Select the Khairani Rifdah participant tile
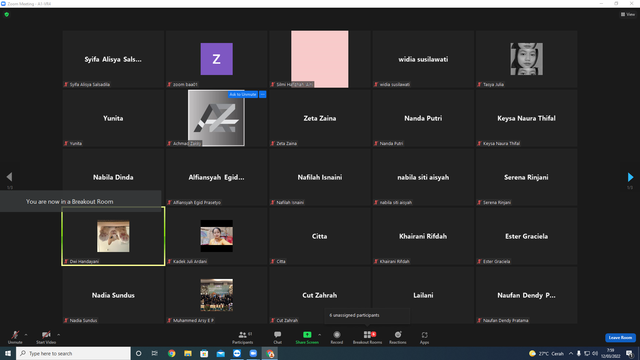Viewport: 640px width, 360px height. (423, 236)
